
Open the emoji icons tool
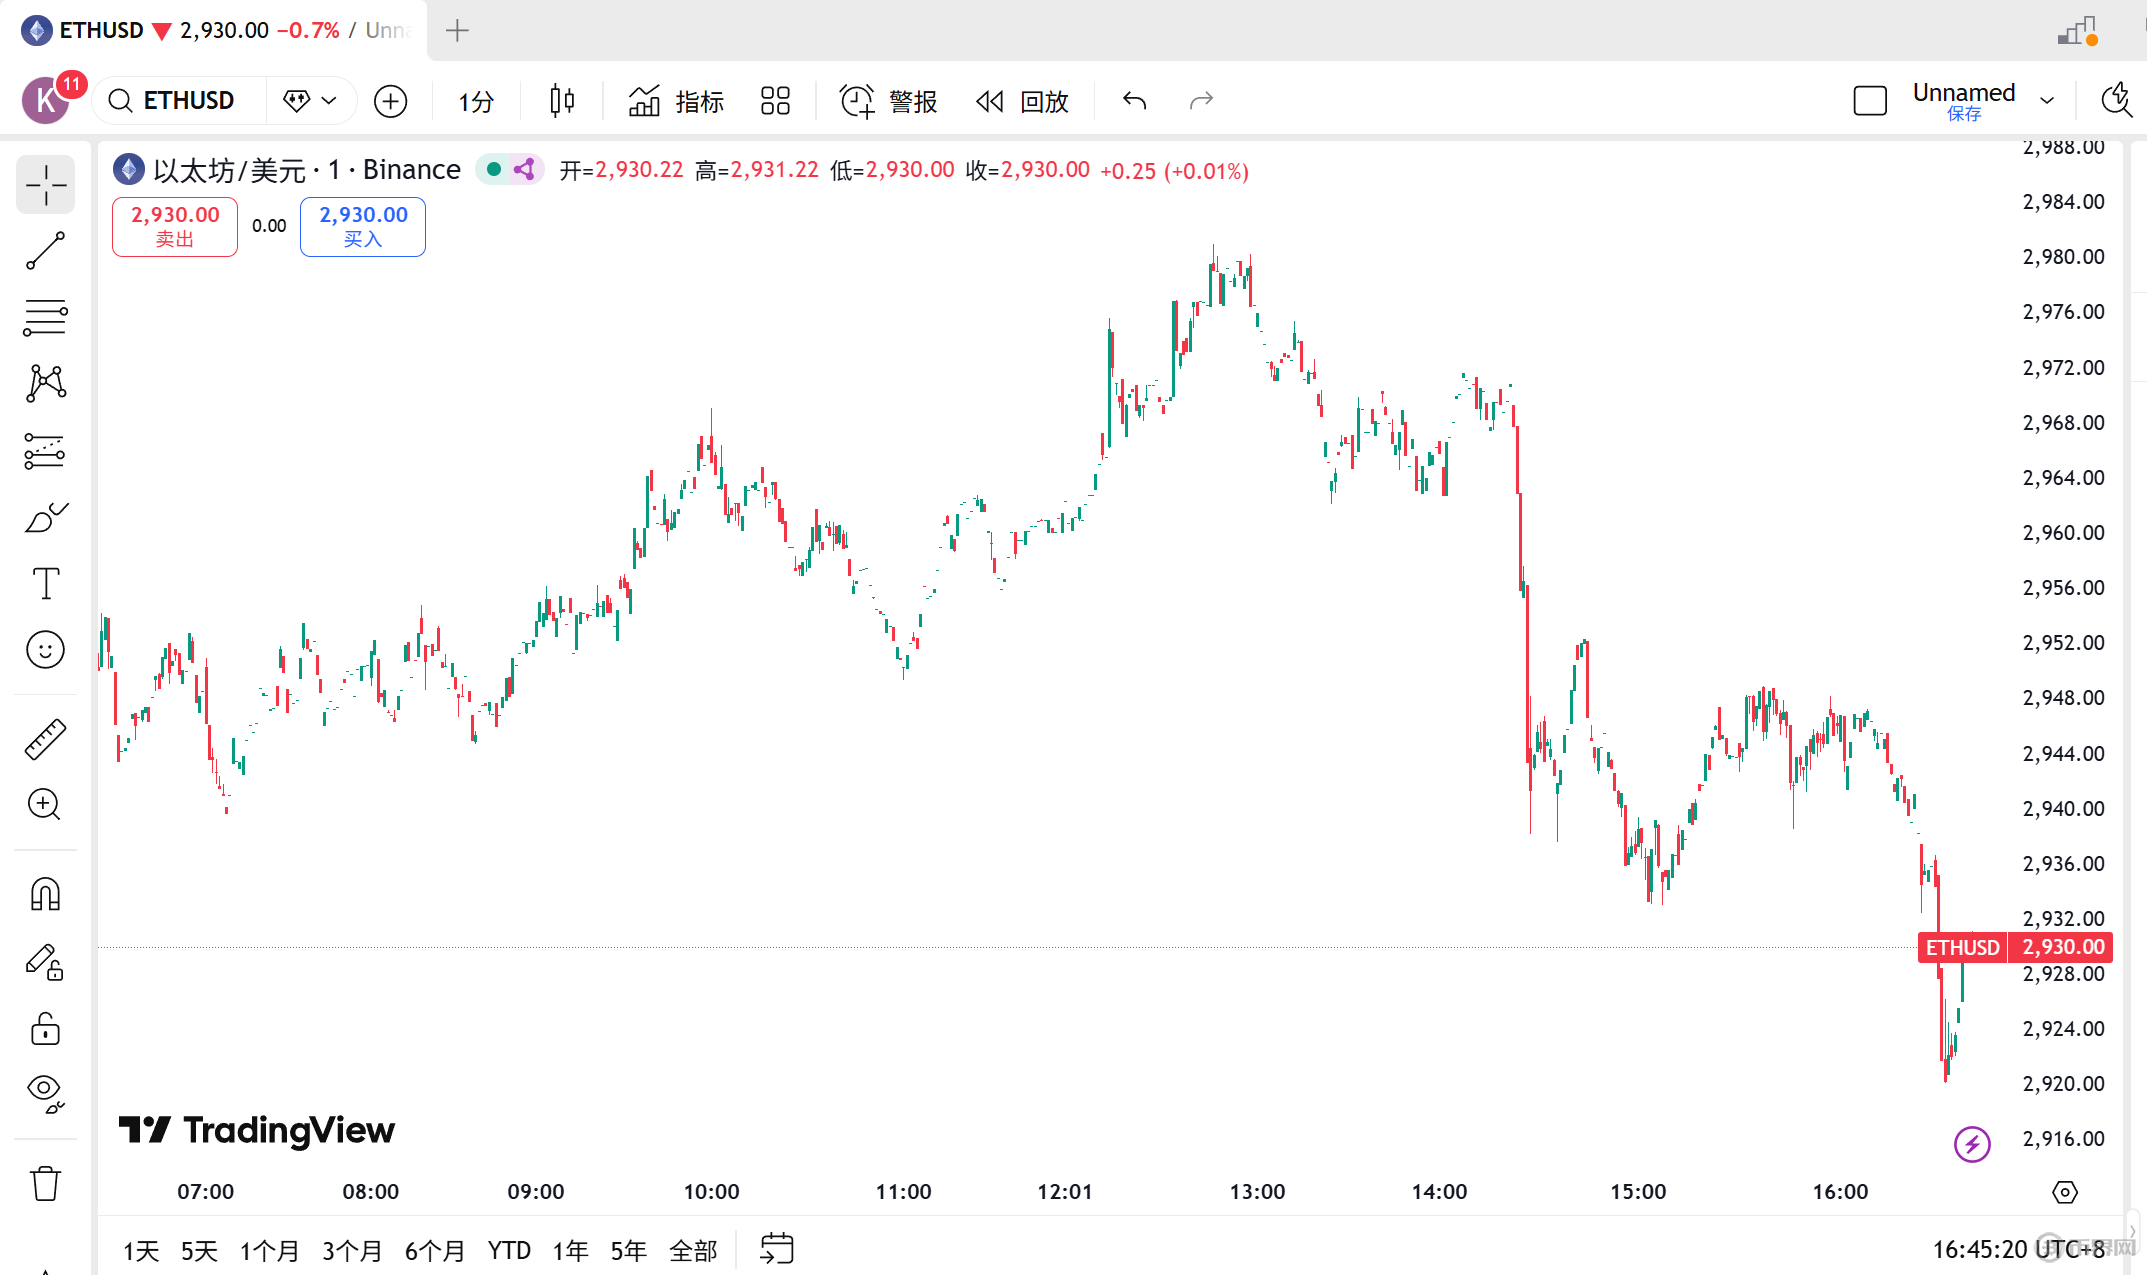tap(45, 650)
